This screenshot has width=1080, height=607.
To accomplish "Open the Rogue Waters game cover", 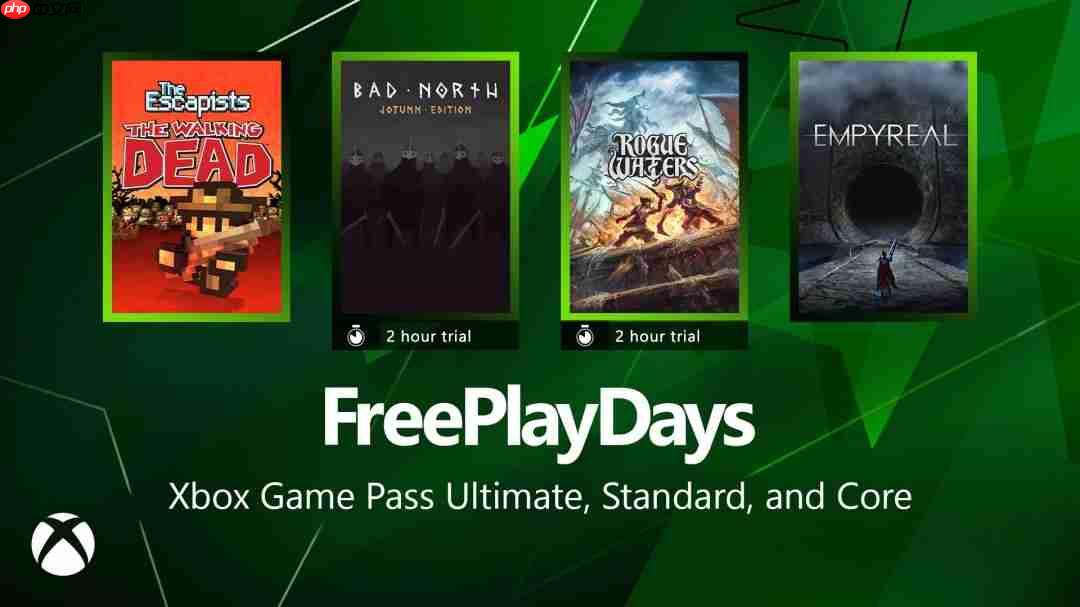I will point(654,187).
